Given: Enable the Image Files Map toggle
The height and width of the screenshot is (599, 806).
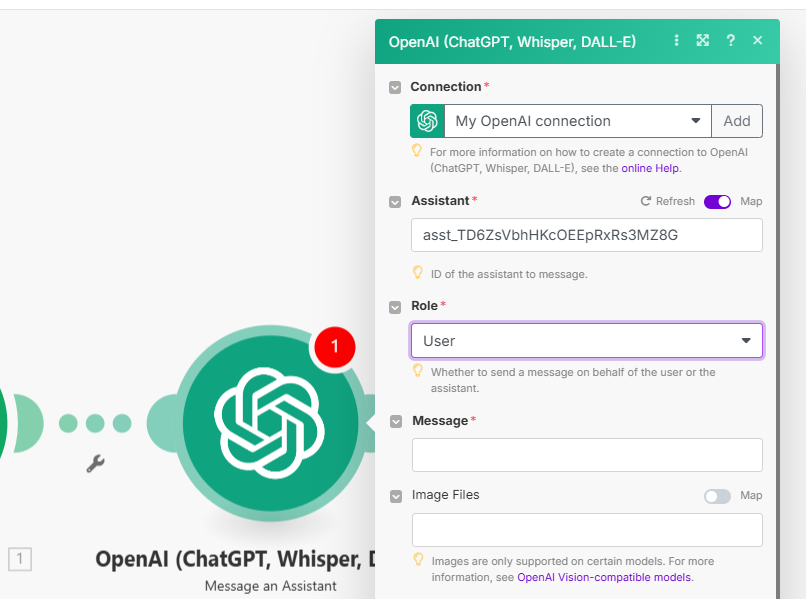Looking at the screenshot, I should (x=718, y=496).
